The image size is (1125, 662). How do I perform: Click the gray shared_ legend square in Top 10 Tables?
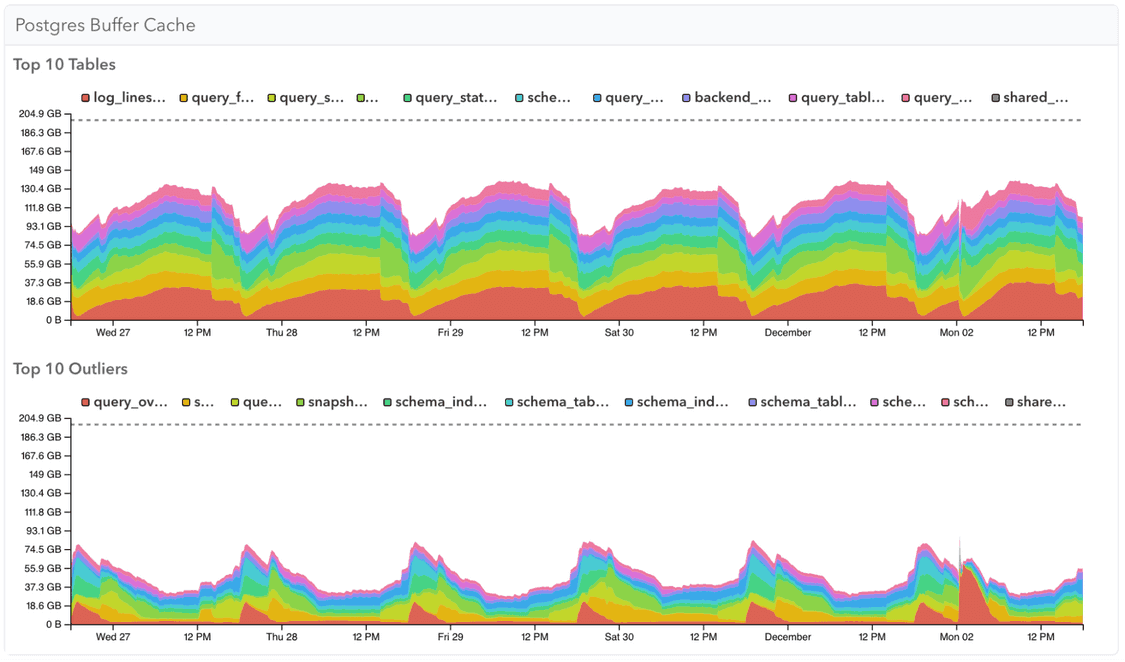coord(994,97)
